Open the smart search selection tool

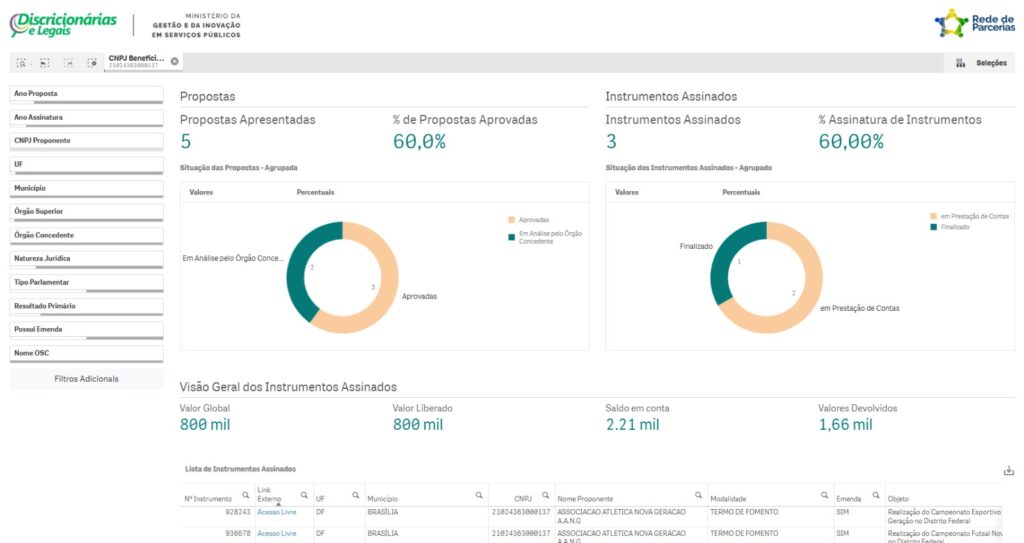tap(21, 63)
